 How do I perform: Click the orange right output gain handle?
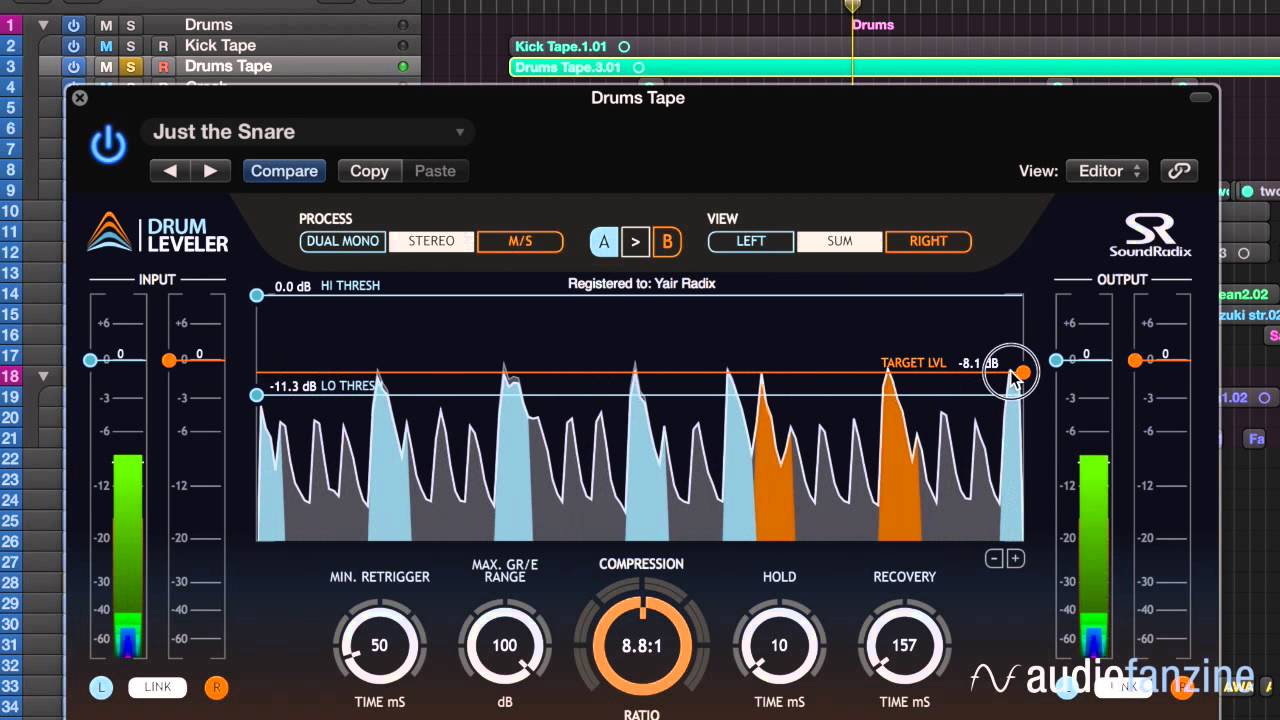[1135, 360]
